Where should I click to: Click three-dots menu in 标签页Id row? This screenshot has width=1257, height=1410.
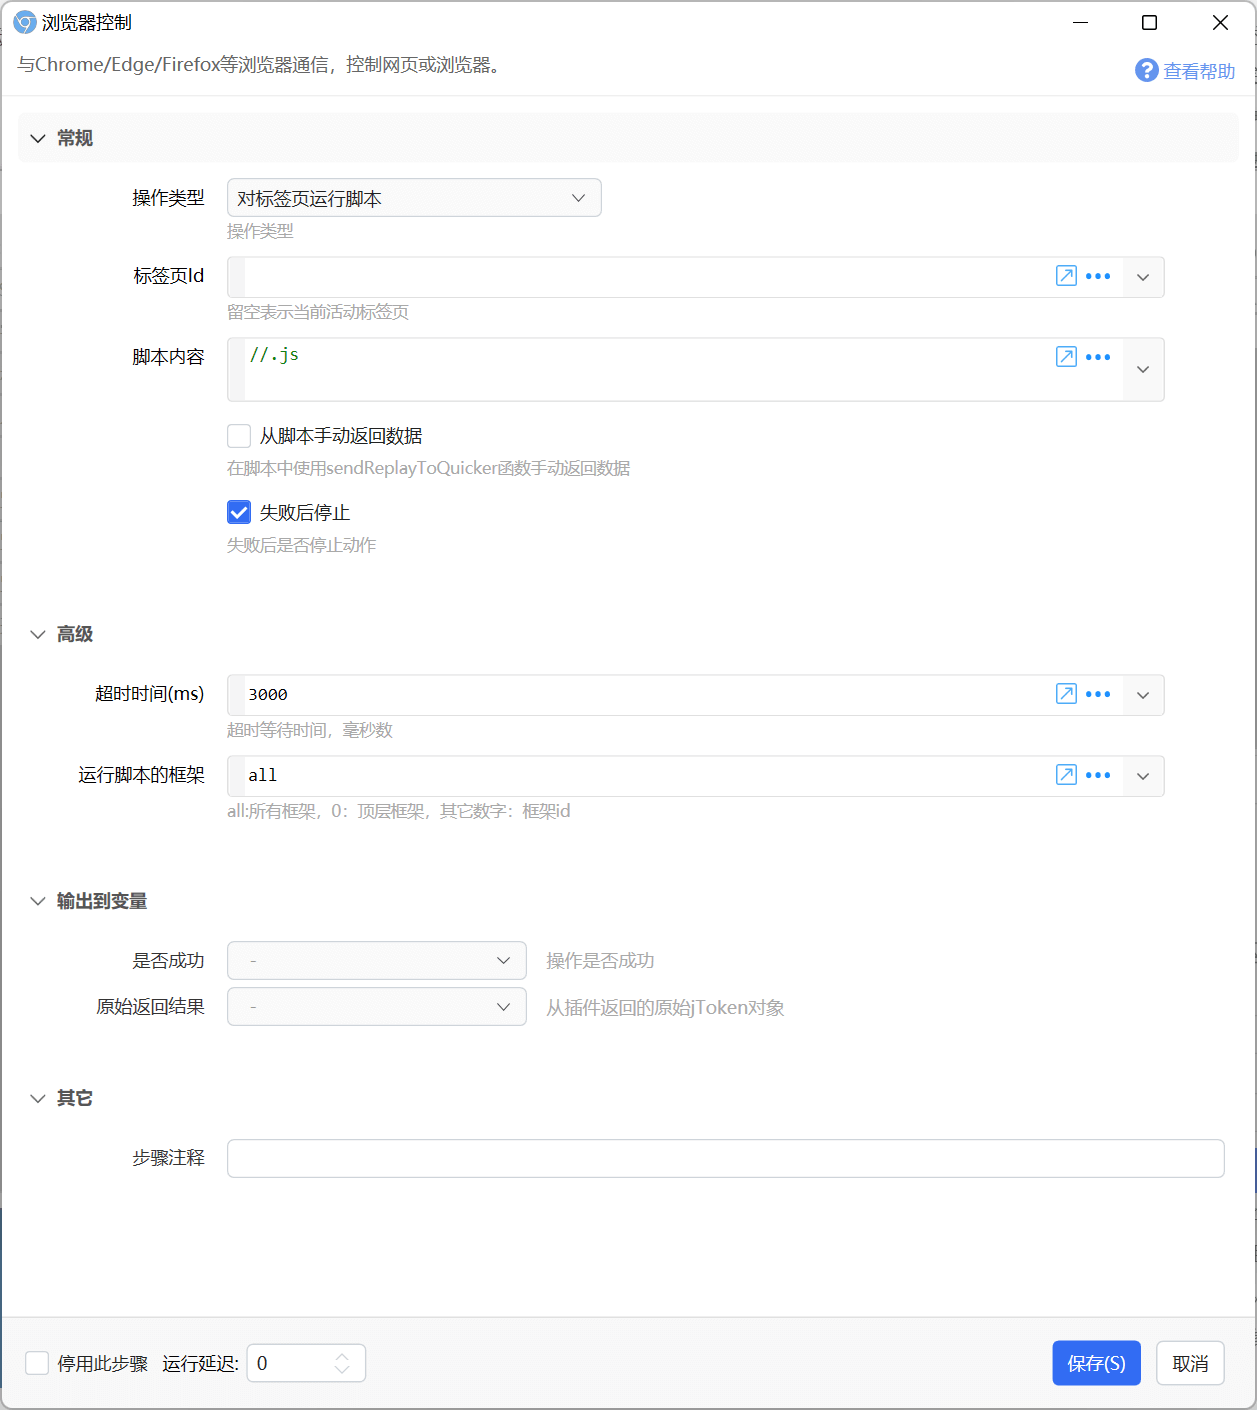1098,276
